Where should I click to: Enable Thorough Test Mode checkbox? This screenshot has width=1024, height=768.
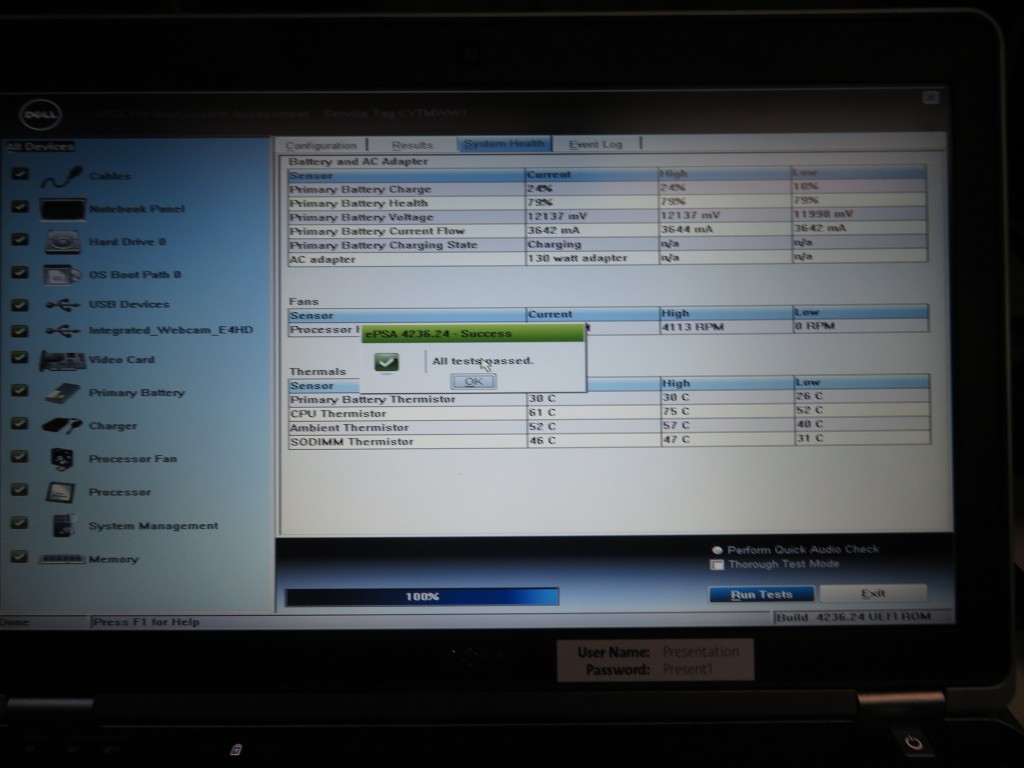point(717,565)
